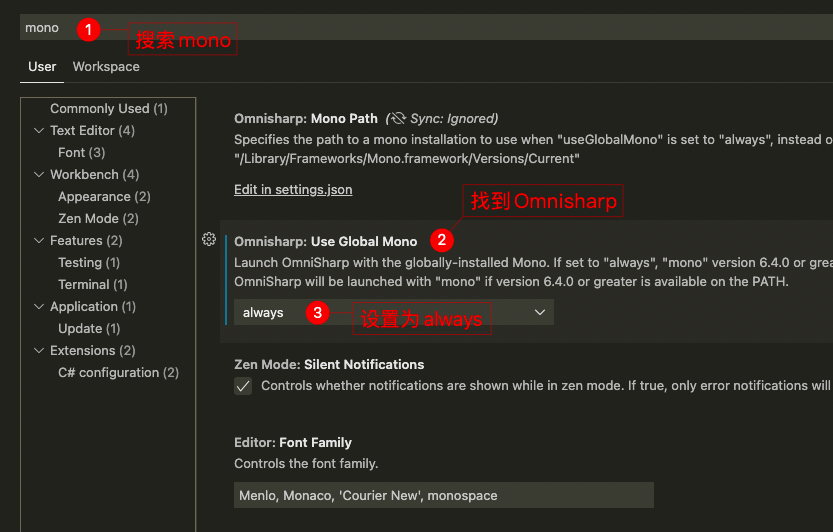
Task: Click the Sync Ignored icon beside Mono Path
Action: click(x=397, y=118)
